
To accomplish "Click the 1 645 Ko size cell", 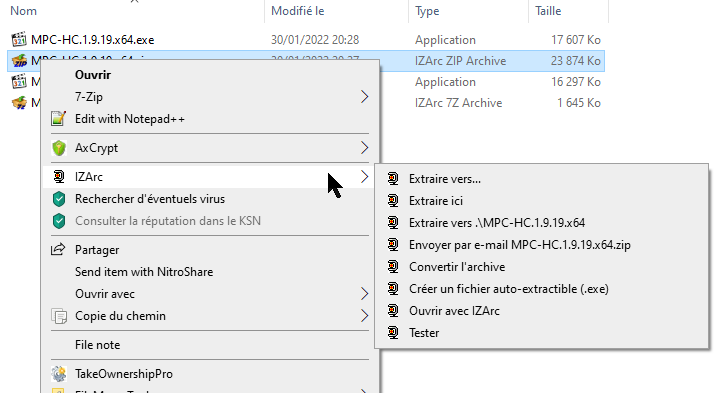I will tap(579, 103).
